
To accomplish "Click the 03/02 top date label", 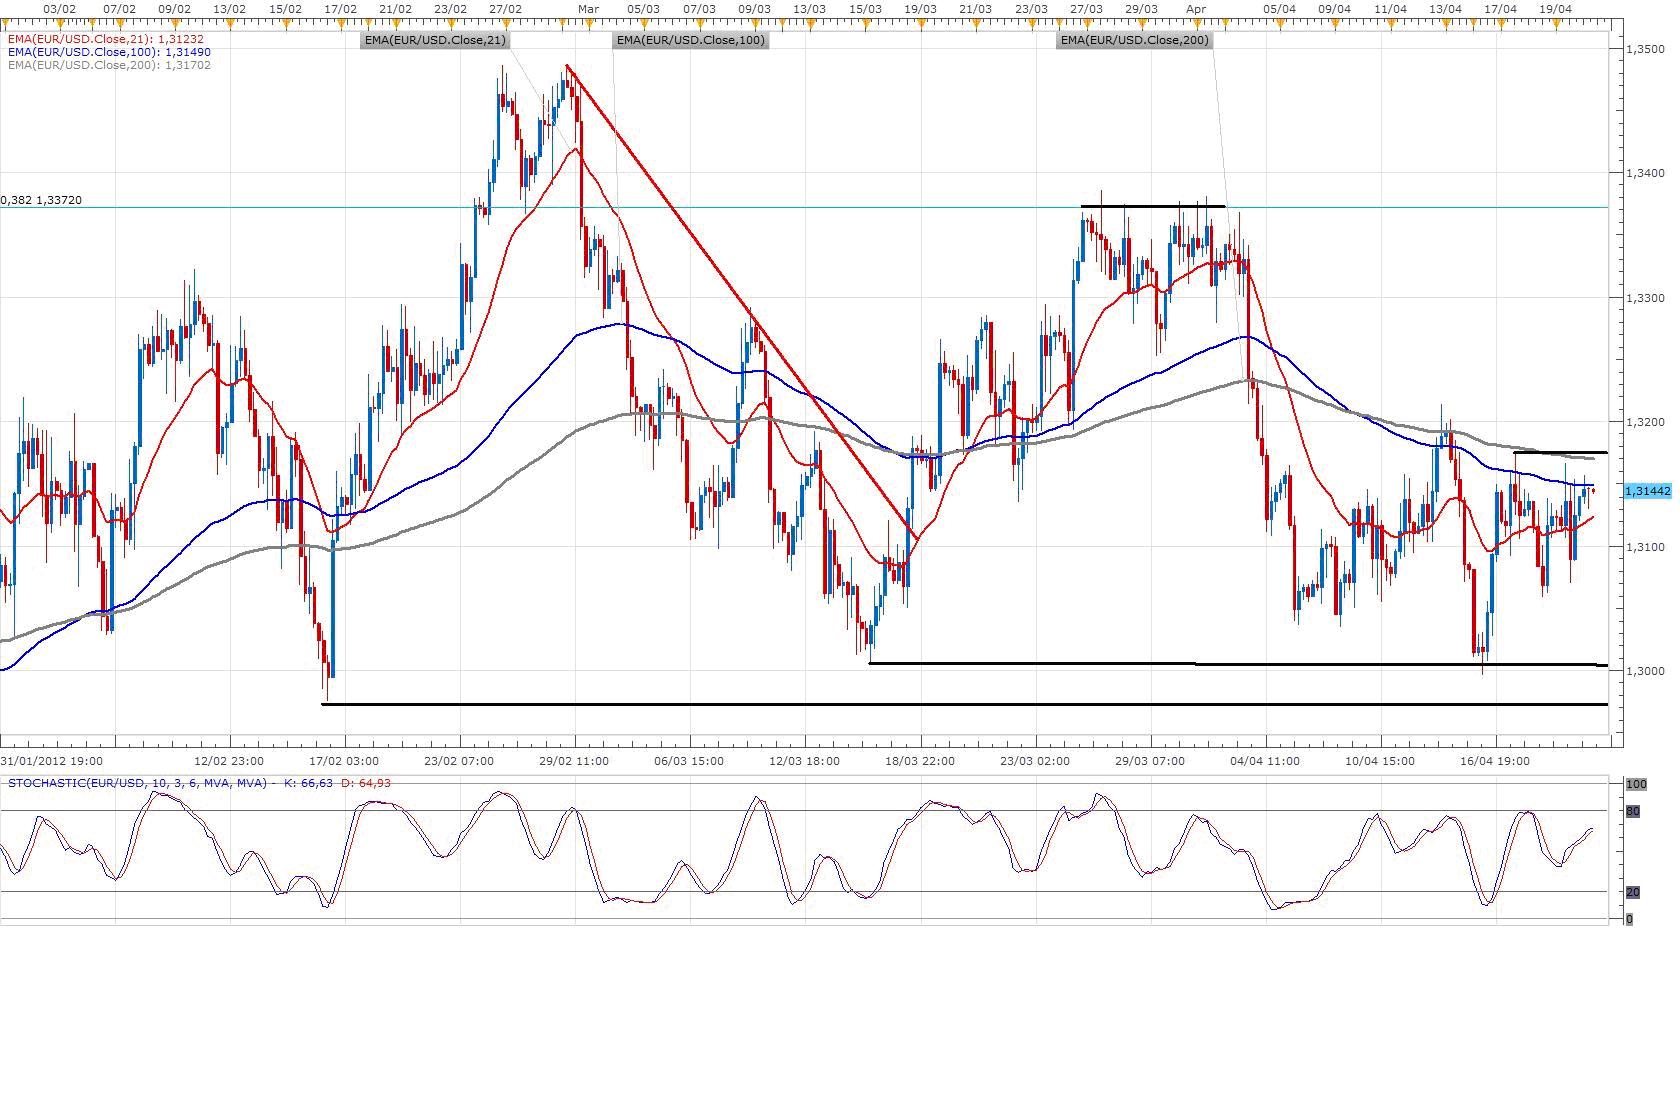I will tap(60, 8).
